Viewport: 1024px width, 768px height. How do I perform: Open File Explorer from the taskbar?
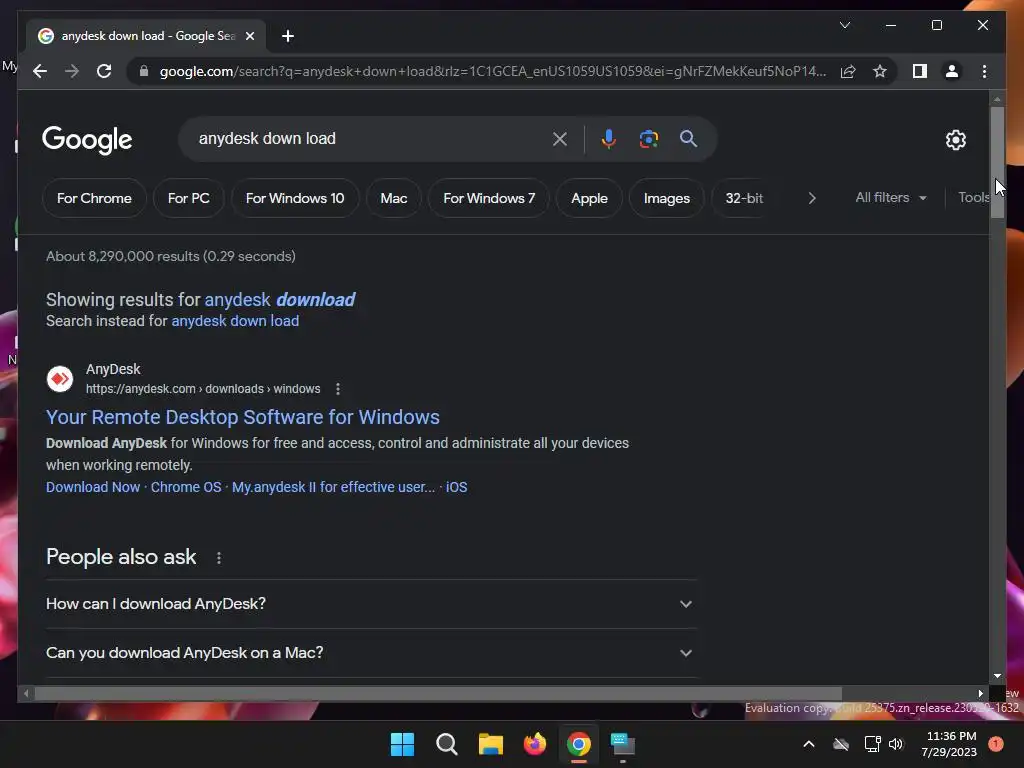pos(490,744)
